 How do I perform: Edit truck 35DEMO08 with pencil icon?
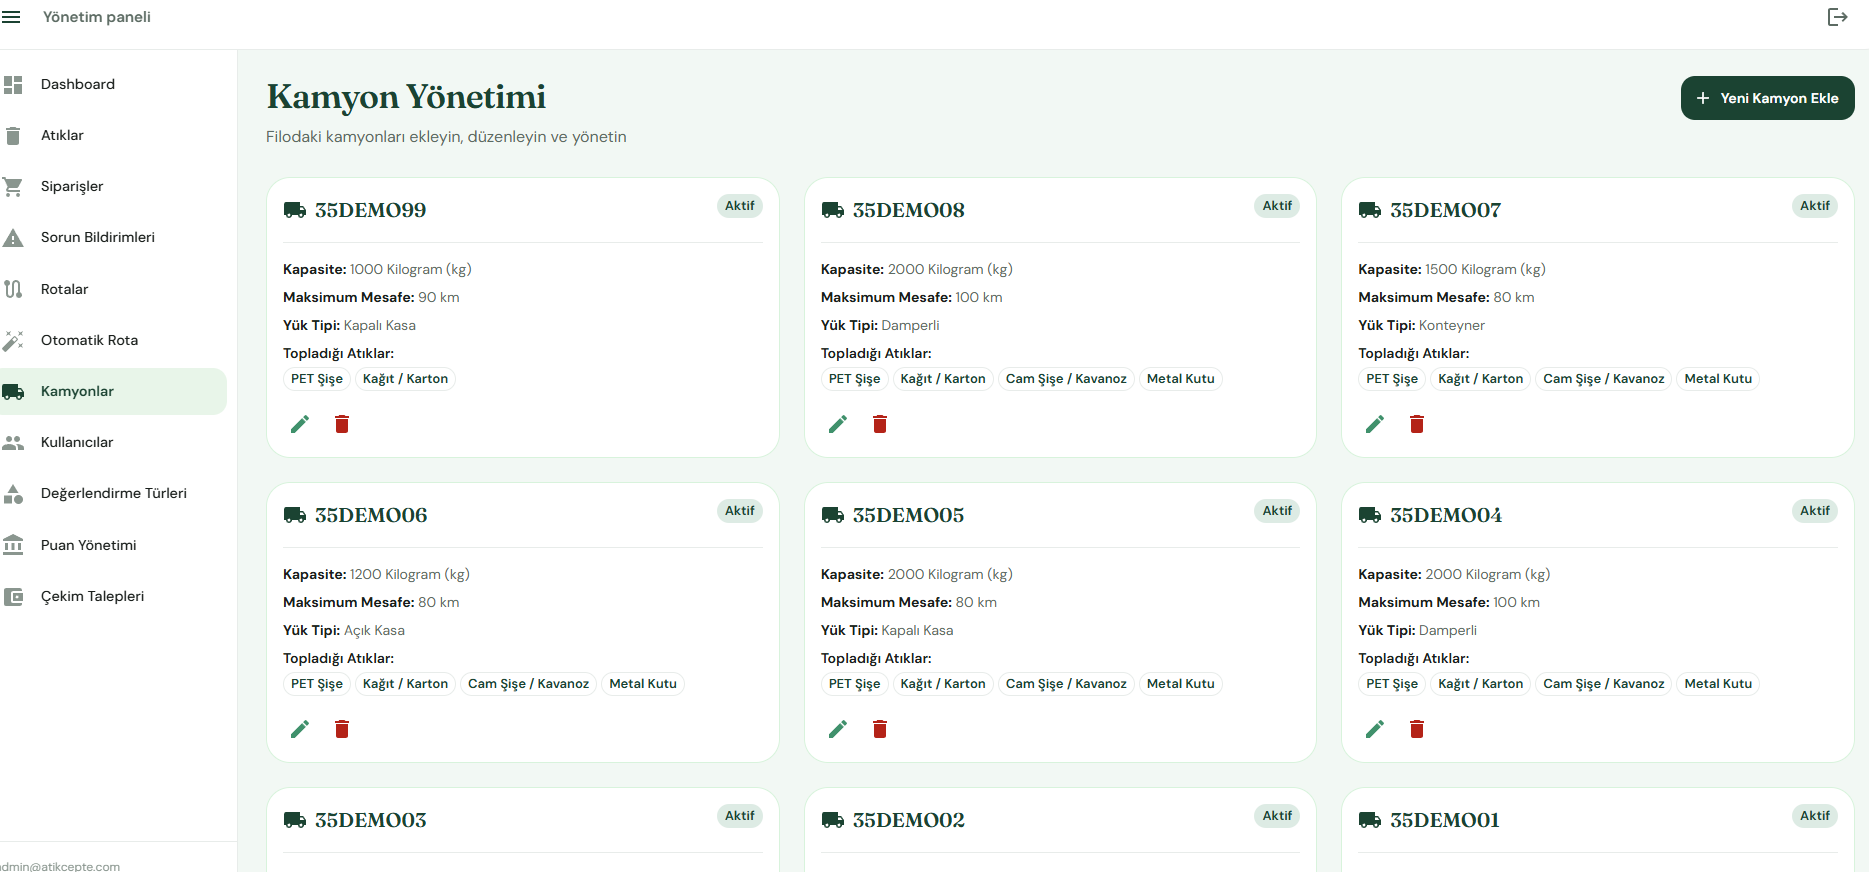coord(838,424)
